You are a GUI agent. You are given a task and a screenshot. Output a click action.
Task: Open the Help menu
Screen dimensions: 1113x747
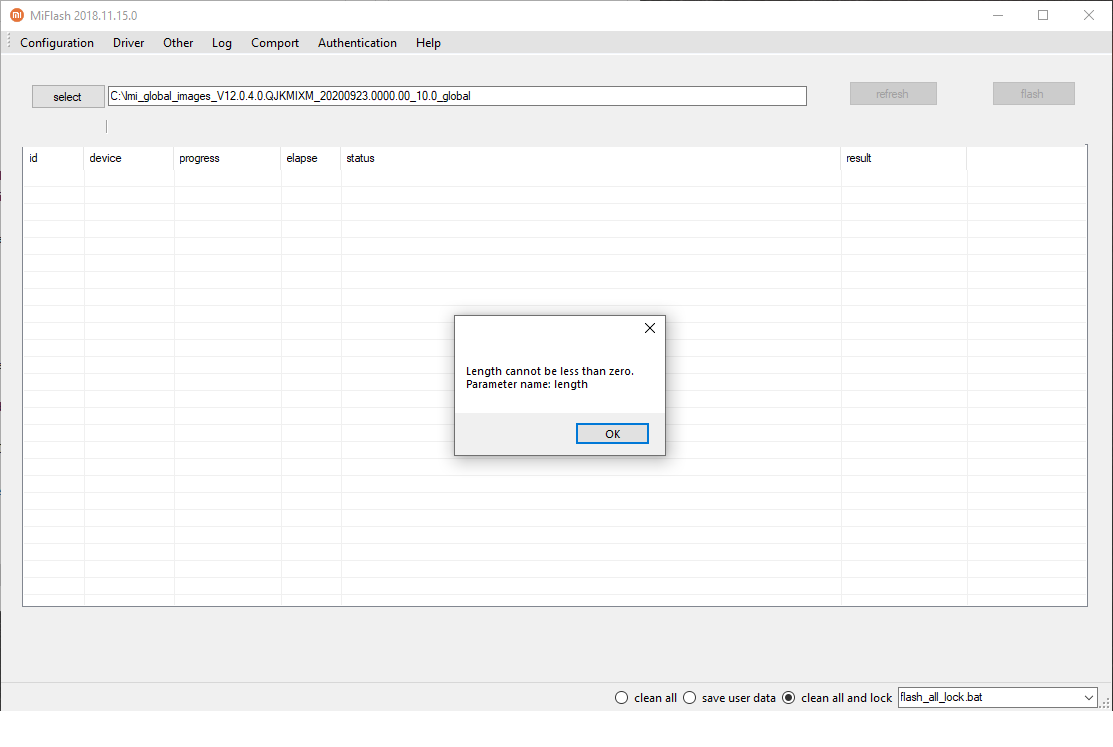pos(428,43)
